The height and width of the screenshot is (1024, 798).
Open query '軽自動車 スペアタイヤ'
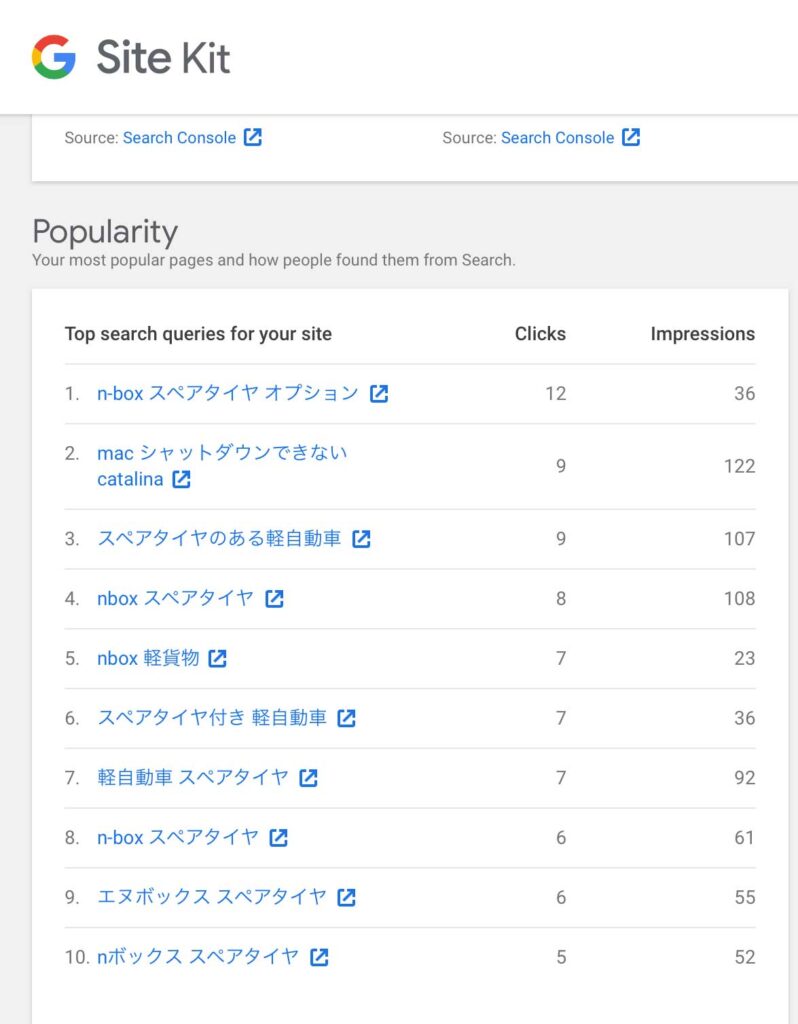point(193,777)
